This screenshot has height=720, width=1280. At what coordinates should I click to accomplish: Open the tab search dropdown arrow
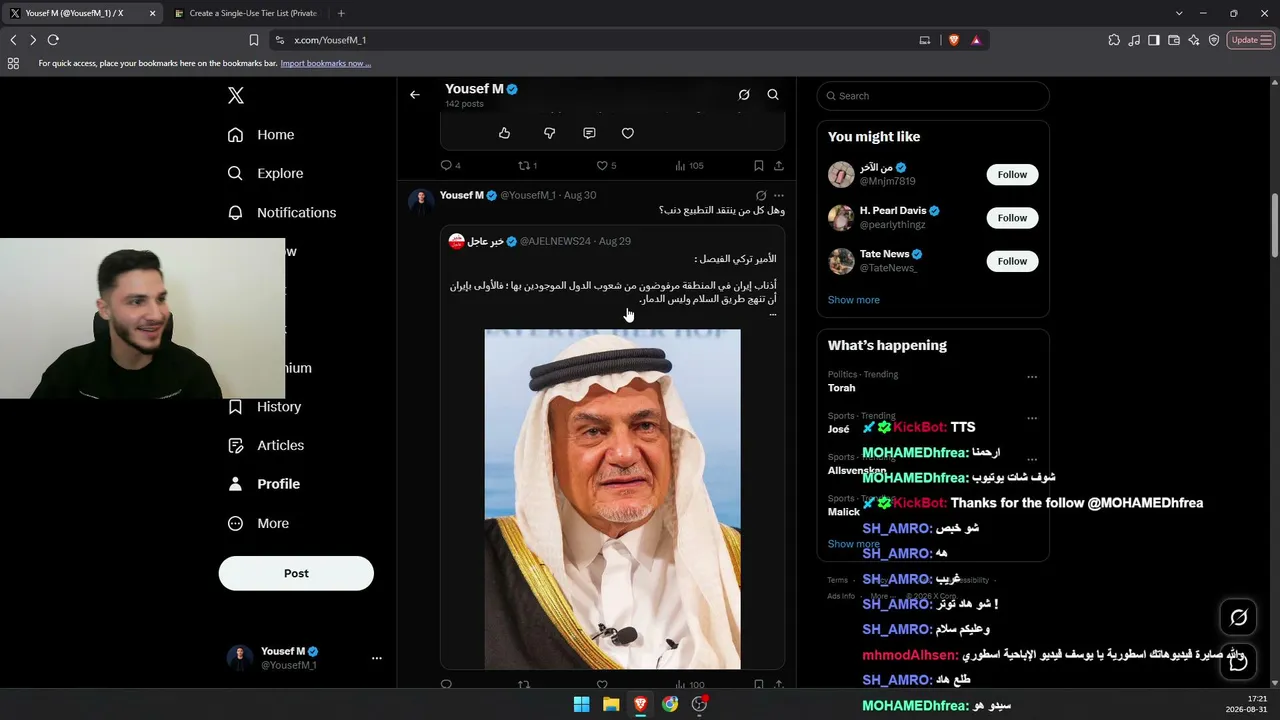coord(1180,13)
